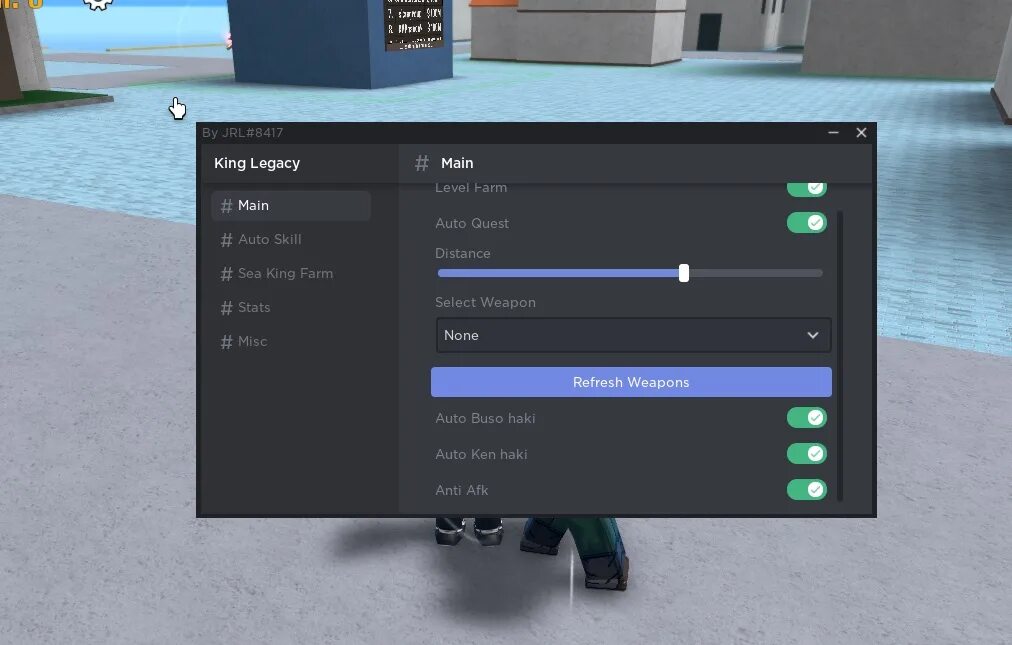Open the Main section in sidebar
The image size is (1012, 645).
tap(290, 205)
